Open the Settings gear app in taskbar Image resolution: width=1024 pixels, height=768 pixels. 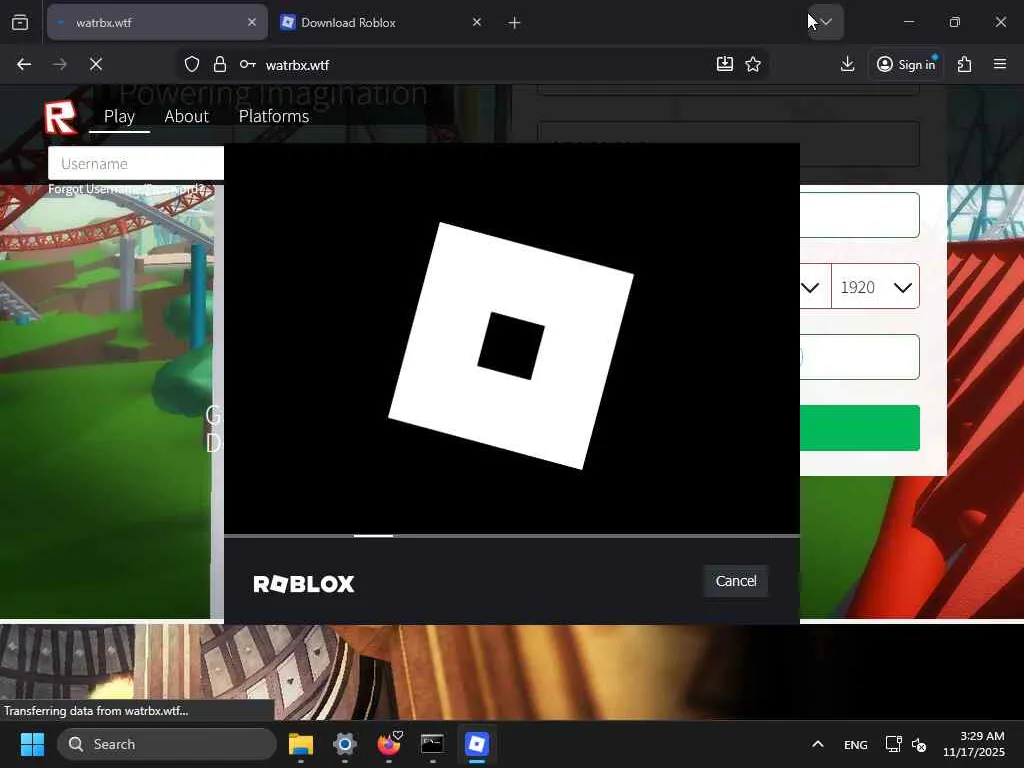click(x=345, y=744)
